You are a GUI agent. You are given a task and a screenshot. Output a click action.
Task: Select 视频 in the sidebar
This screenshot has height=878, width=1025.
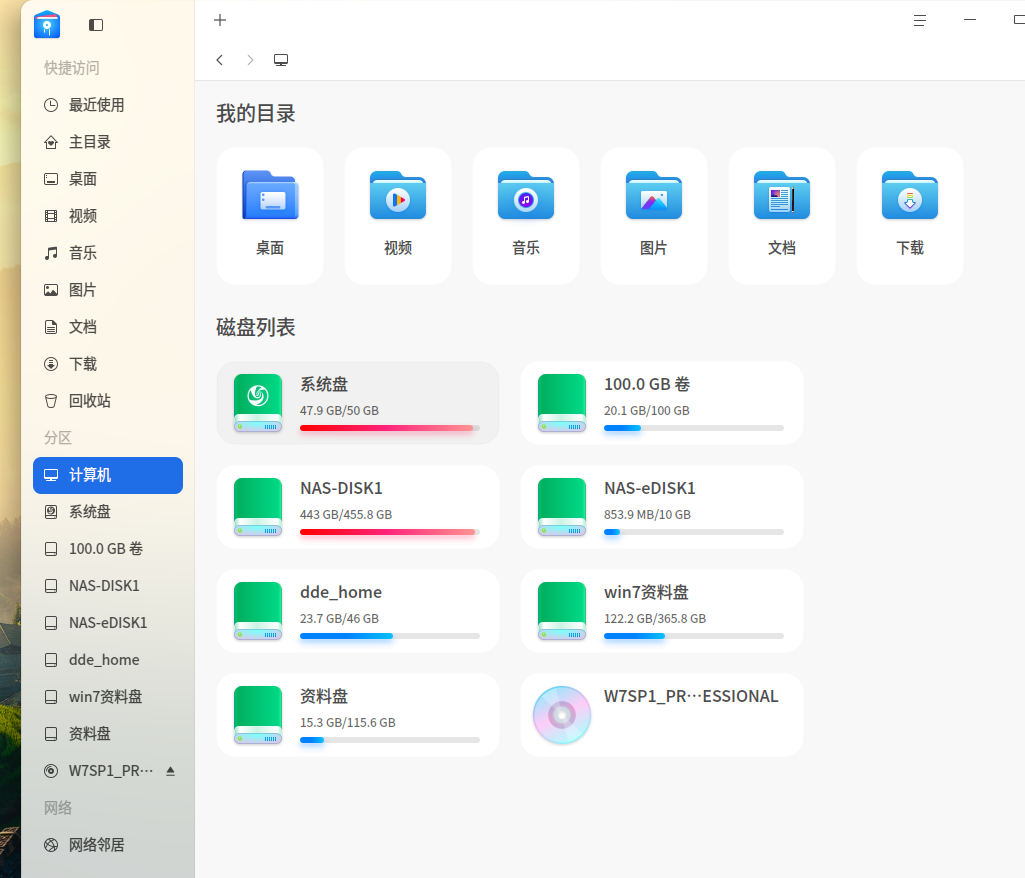pyautogui.click(x=108, y=216)
